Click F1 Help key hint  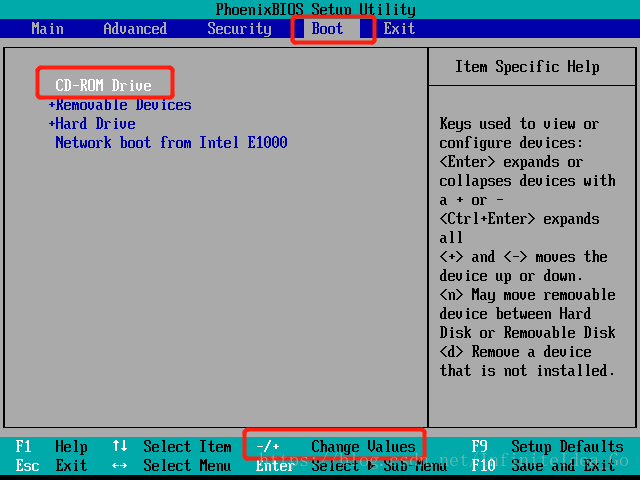coord(51,447)
